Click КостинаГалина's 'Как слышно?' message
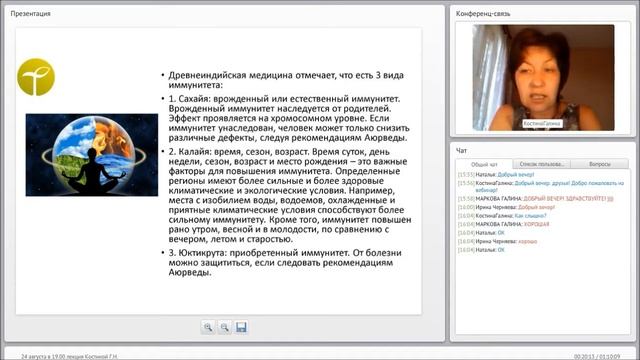640x360 pixels. click(x=502, y=216)
